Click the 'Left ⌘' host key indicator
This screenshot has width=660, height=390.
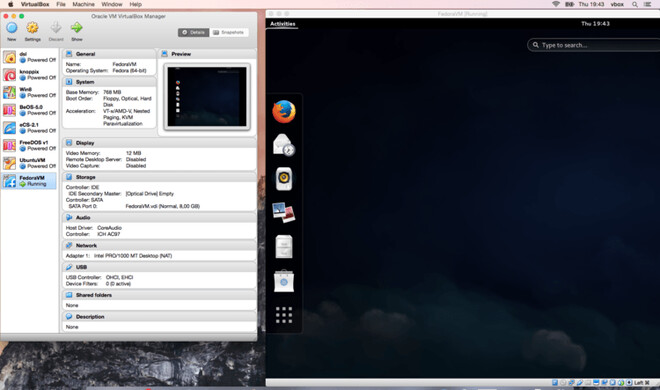[x=641, y=382]
